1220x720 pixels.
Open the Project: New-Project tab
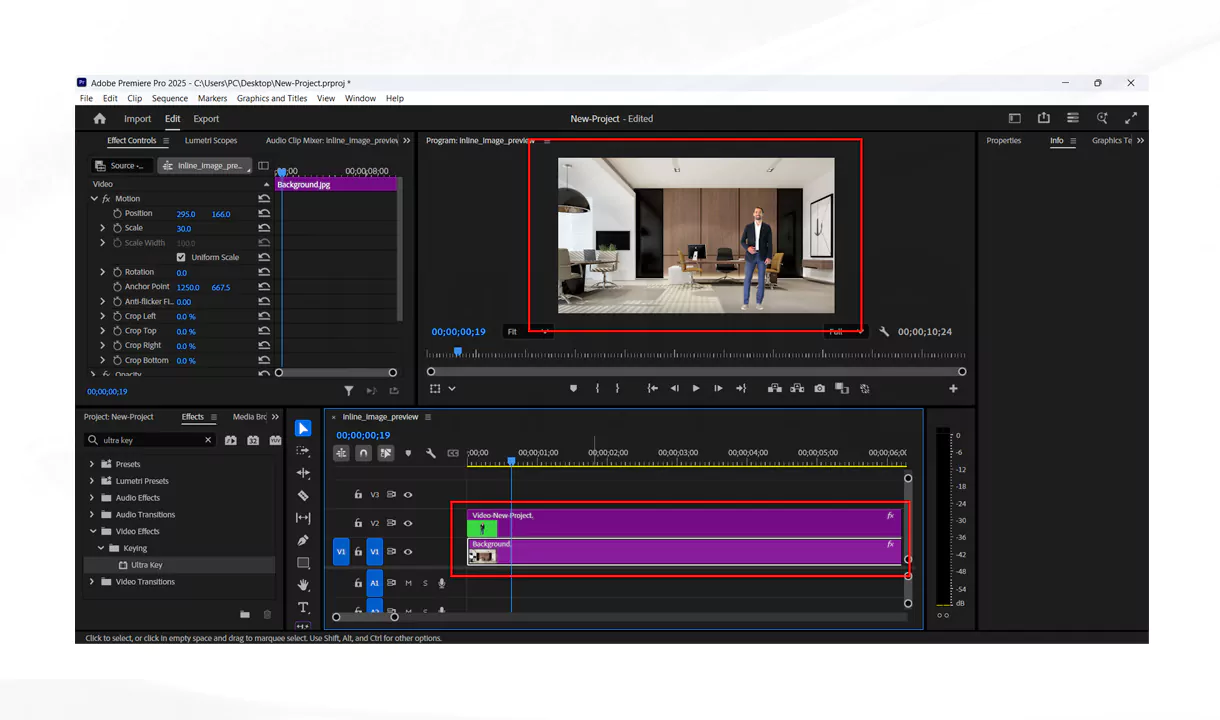click(119, 417)
